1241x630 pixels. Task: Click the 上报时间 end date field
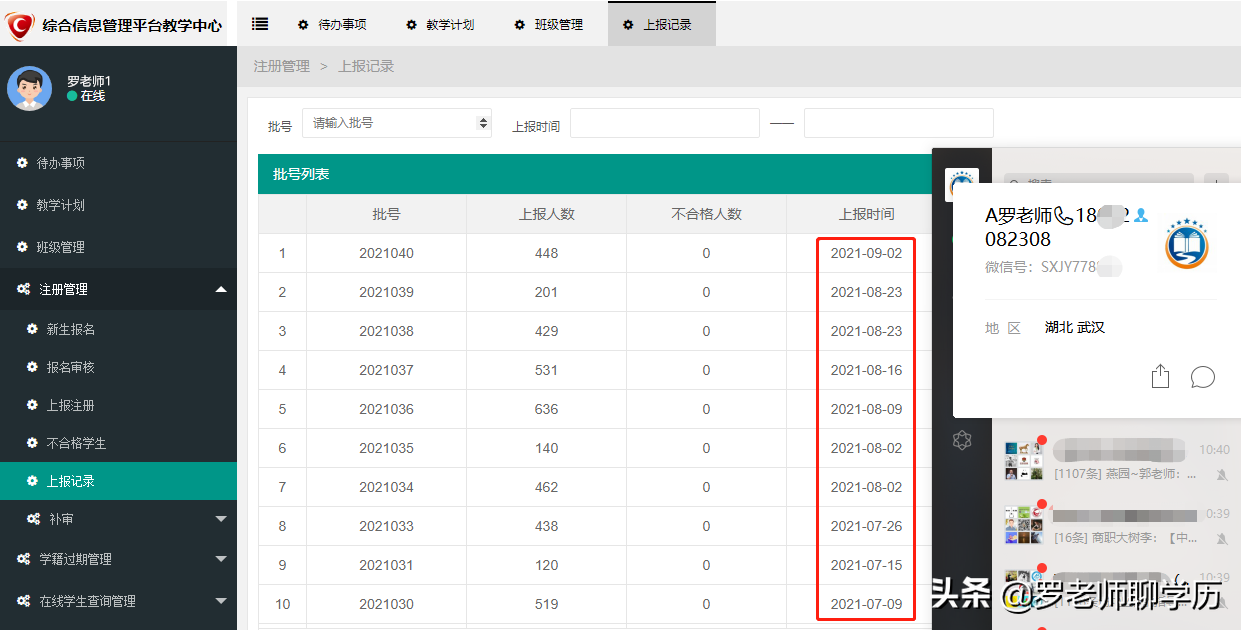pos(899,123)
